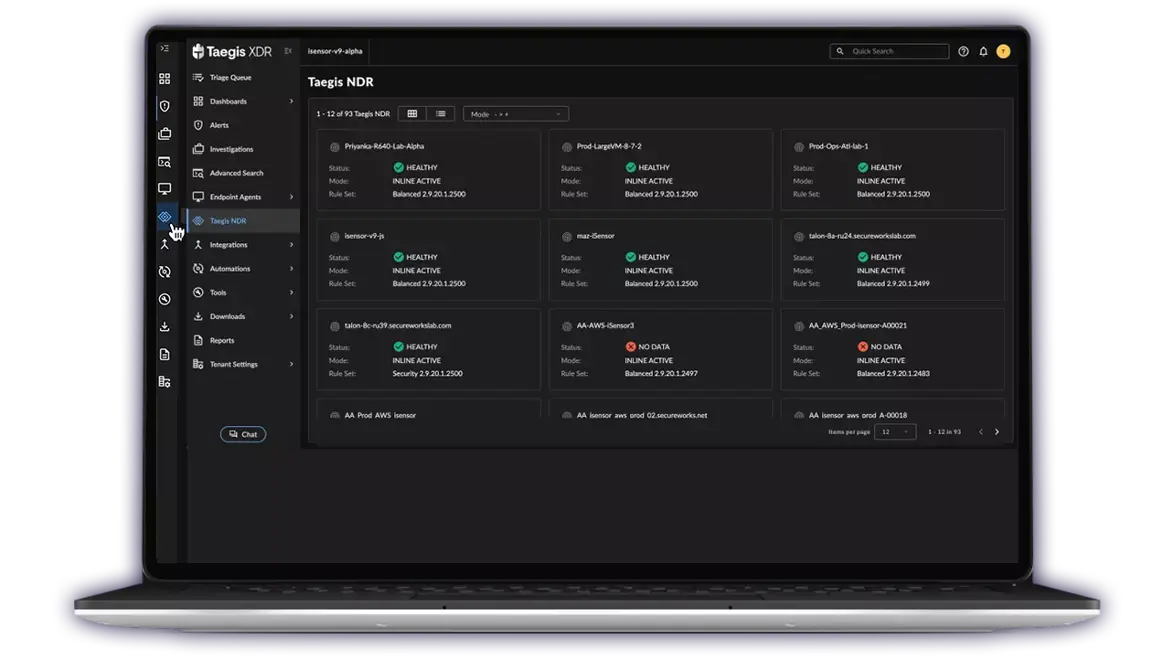Click NO DATA status of AA_AWS_Prod-isensor-A00021
Image resolution: width=1174 pixels, height=660 pixels.
880,347
